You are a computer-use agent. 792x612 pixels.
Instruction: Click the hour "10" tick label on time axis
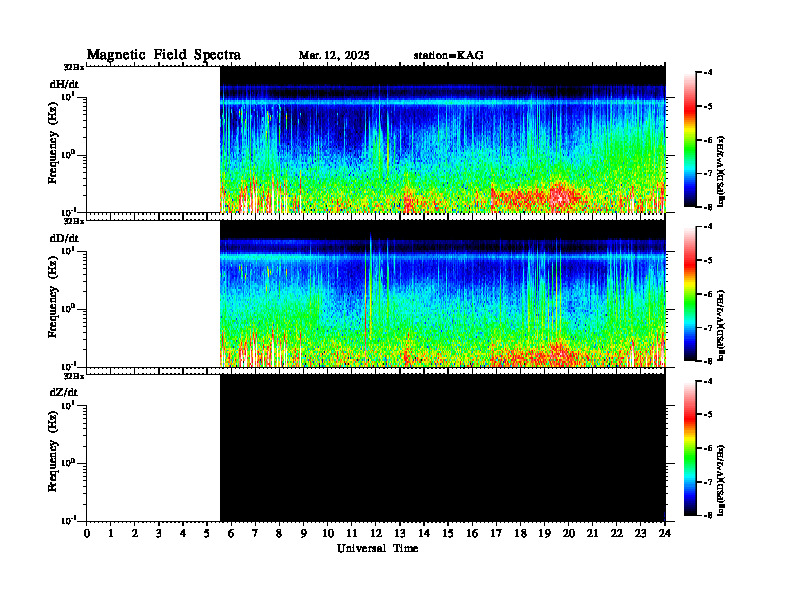click(328, 534)
